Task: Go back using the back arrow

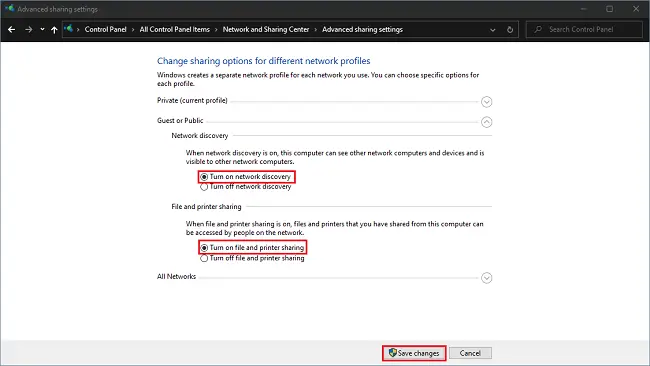Action: pyautogui.click(x=12, y=29)
